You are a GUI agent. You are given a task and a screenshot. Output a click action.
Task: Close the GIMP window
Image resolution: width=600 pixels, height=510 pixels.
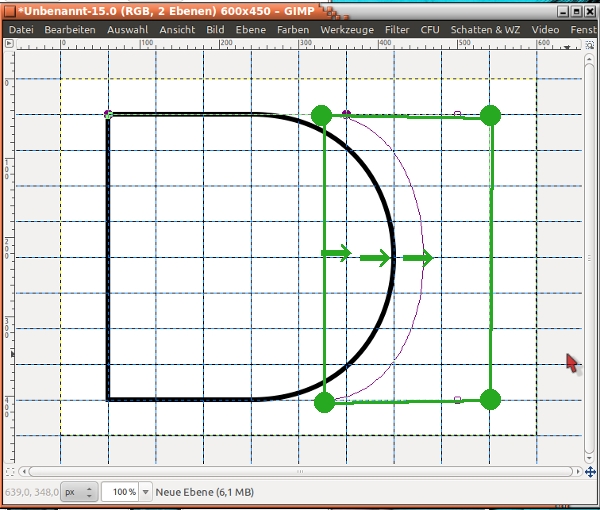[590, 11]
